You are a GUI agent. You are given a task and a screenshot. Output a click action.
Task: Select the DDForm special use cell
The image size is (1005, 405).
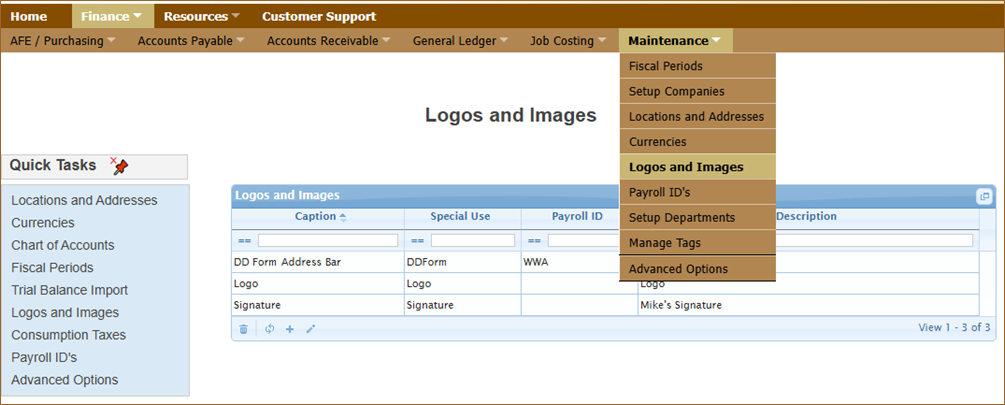tap(463, 262)
